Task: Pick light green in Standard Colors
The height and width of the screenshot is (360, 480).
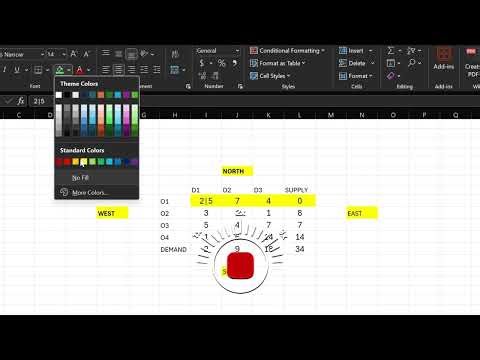Action: pos(92,162)
